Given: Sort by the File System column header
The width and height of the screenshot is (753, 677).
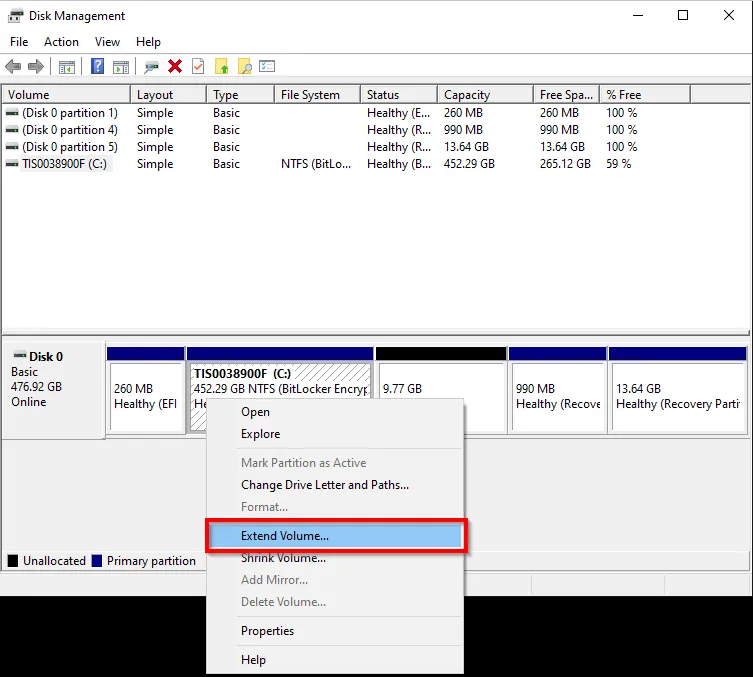Looking at the screenshot, I should tap(317, 95).
